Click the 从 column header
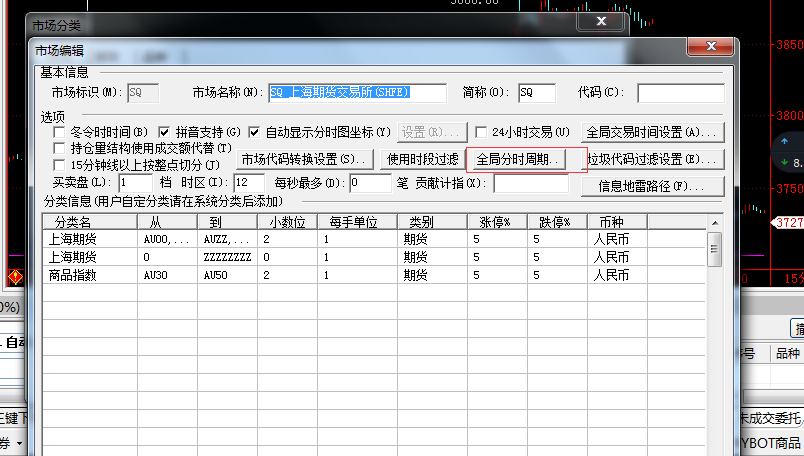Viewport: 804px width, 456px height. click(167, 222)
